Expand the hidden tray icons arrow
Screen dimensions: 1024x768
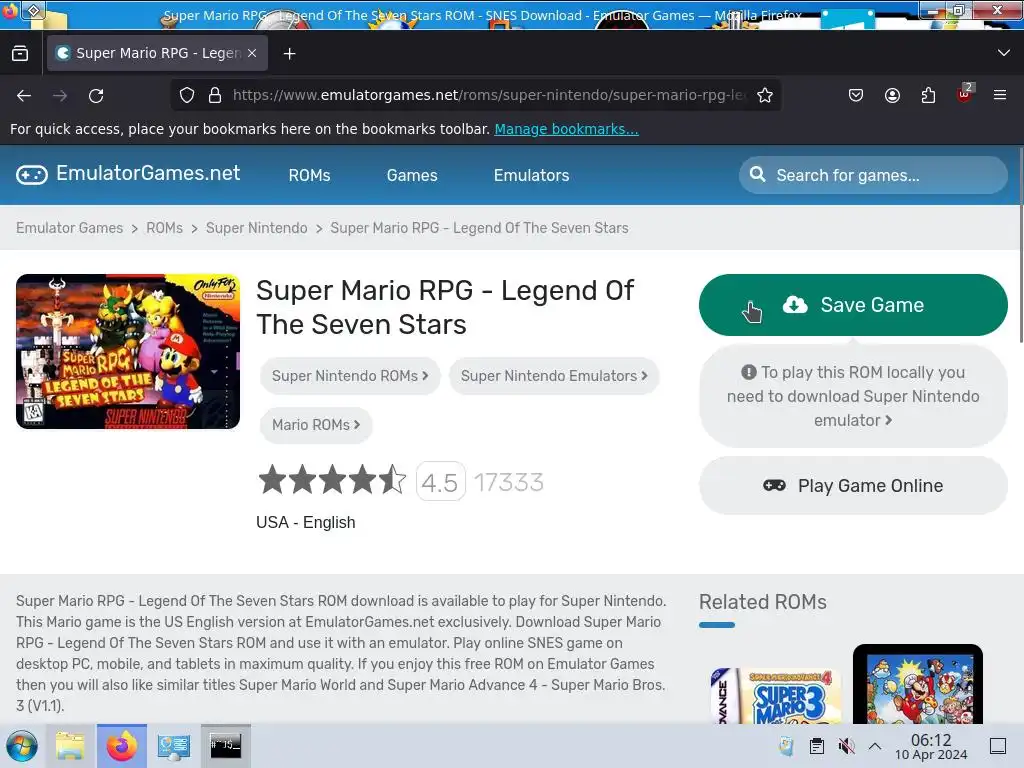point(875,746)
